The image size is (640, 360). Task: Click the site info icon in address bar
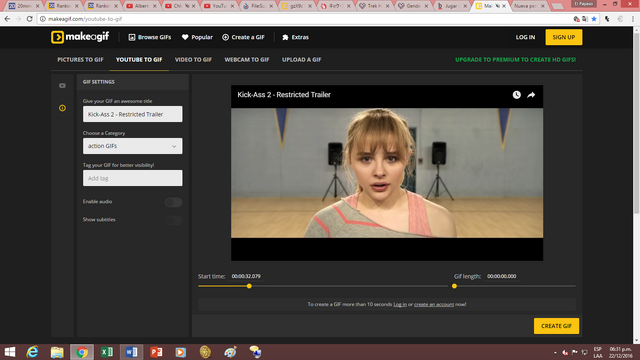[x=42, y=19]
